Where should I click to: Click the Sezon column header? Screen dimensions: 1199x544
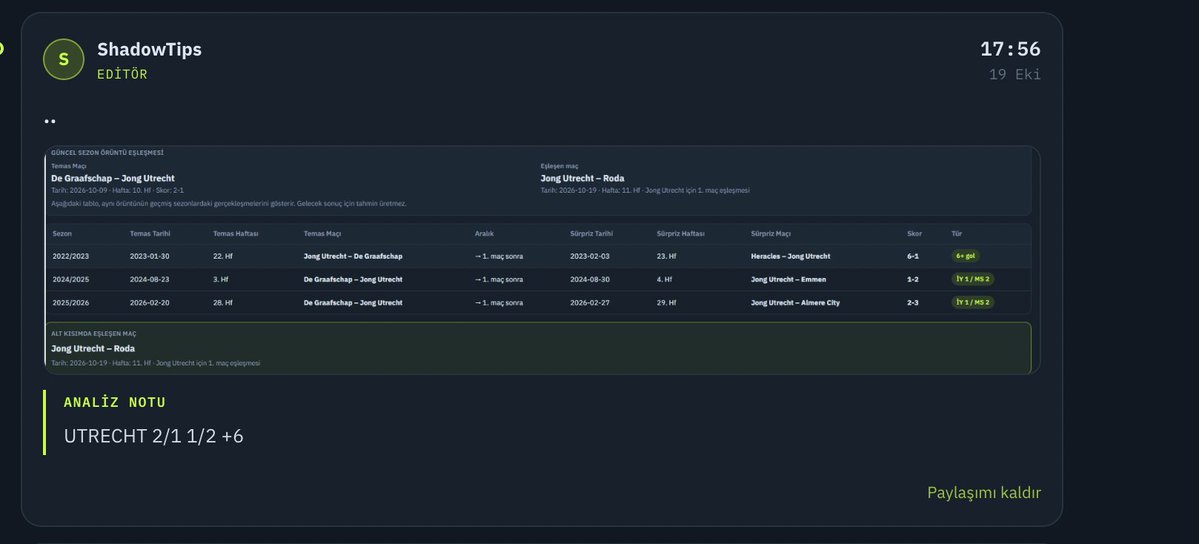coord(62,234)
